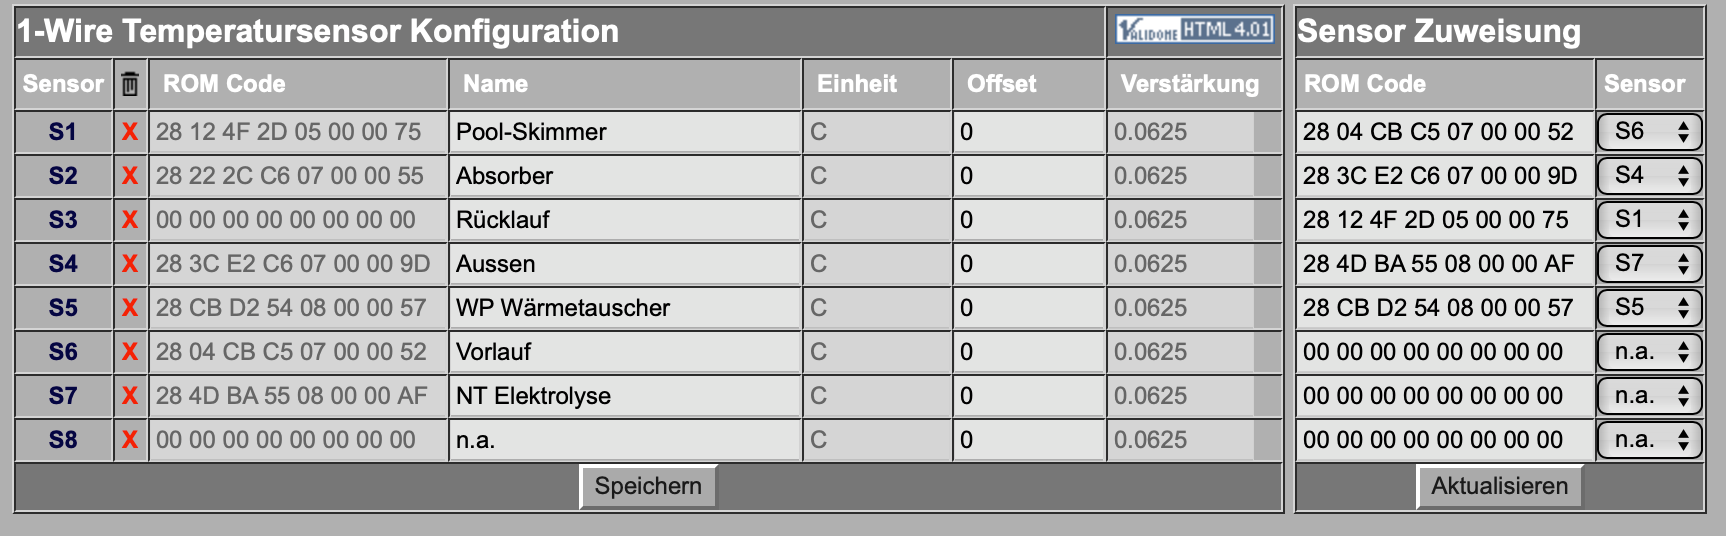Click the Valid HTML 4.01 badge

[1194, 30]
